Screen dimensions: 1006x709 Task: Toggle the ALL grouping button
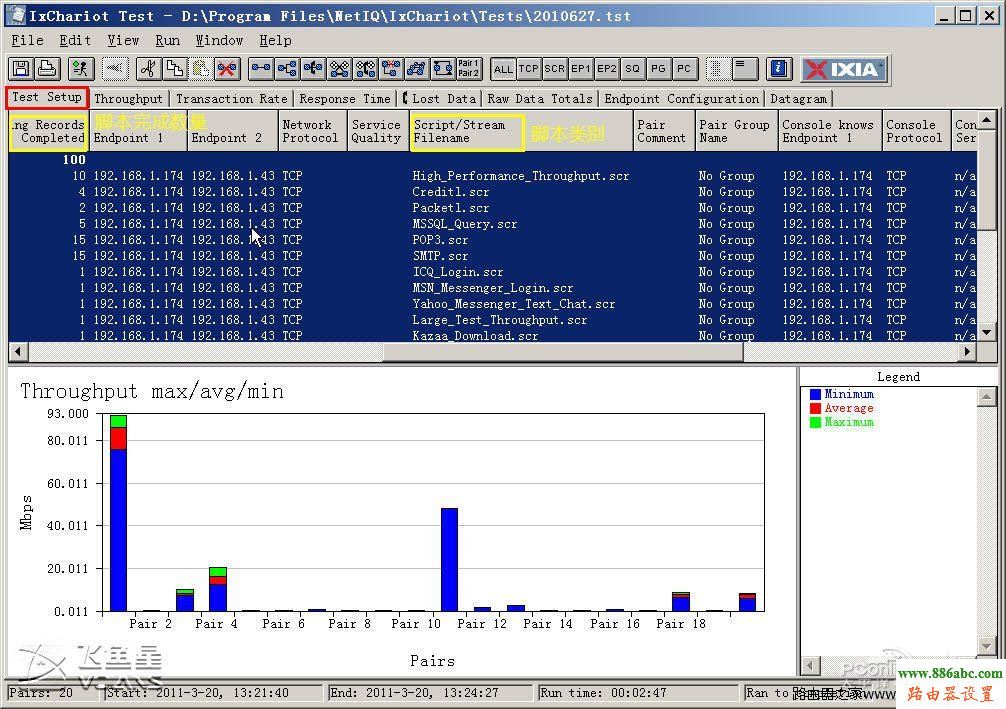(503, 69)
